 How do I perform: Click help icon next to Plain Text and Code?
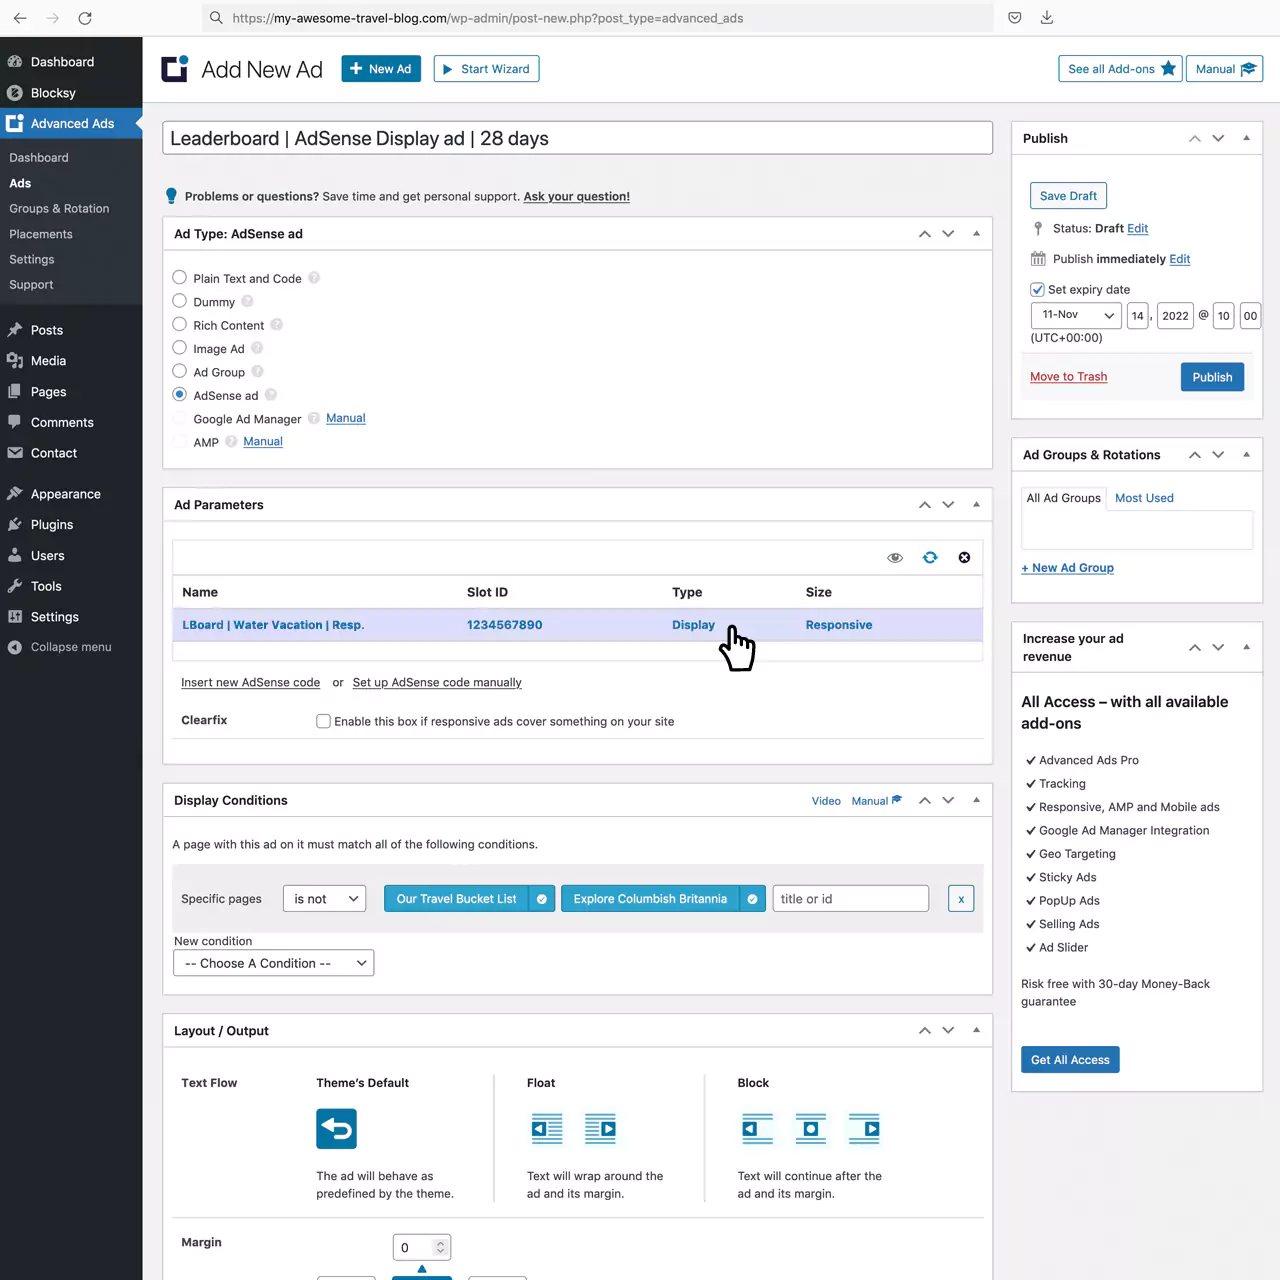click(314, 278)
